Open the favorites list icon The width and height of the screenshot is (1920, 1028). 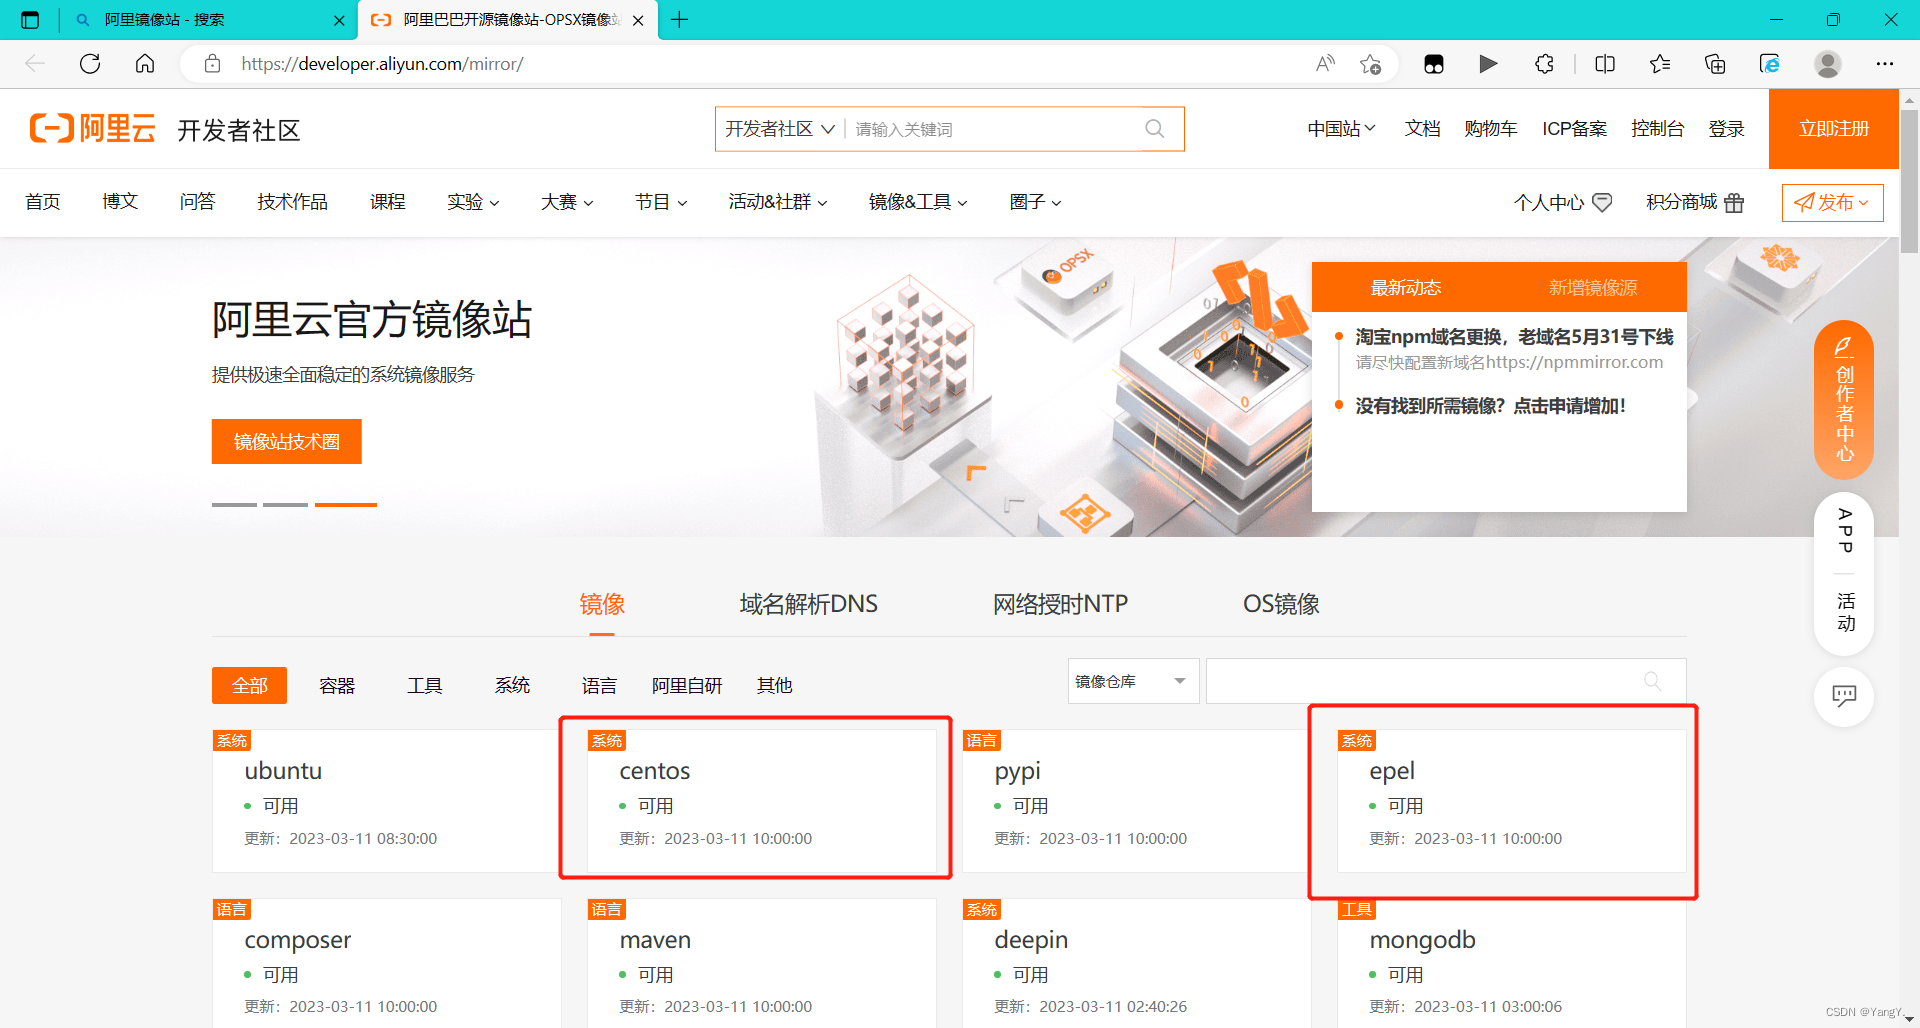coord(1660,64)
